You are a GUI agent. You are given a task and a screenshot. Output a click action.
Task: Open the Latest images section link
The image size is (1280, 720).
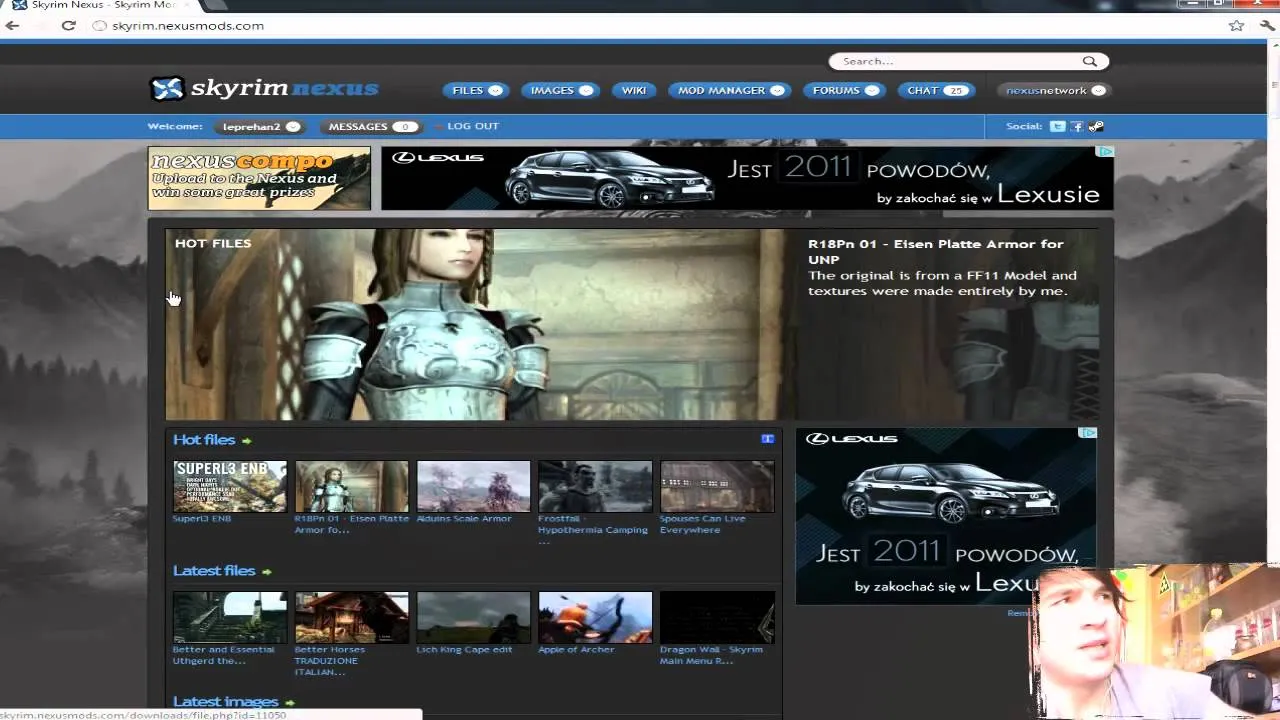point(225,702)
